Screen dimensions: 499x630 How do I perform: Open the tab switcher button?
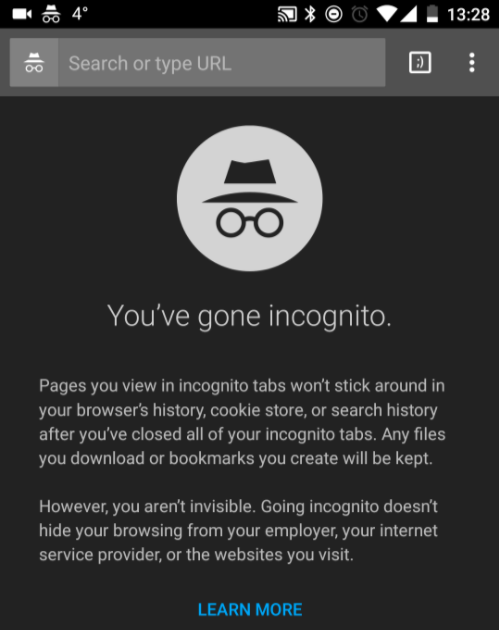point(420,63)
